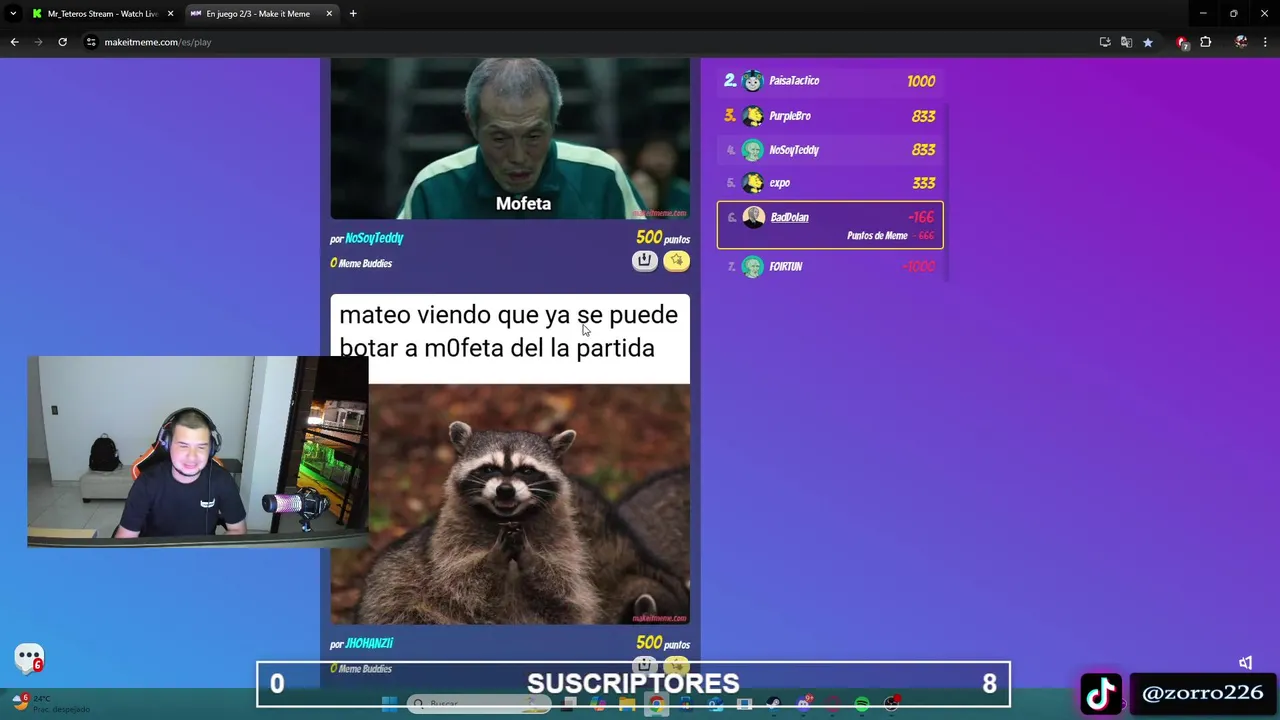Click the red extension icon in the toolbar
The image size is (1280, 720).
coord(1182,42)
